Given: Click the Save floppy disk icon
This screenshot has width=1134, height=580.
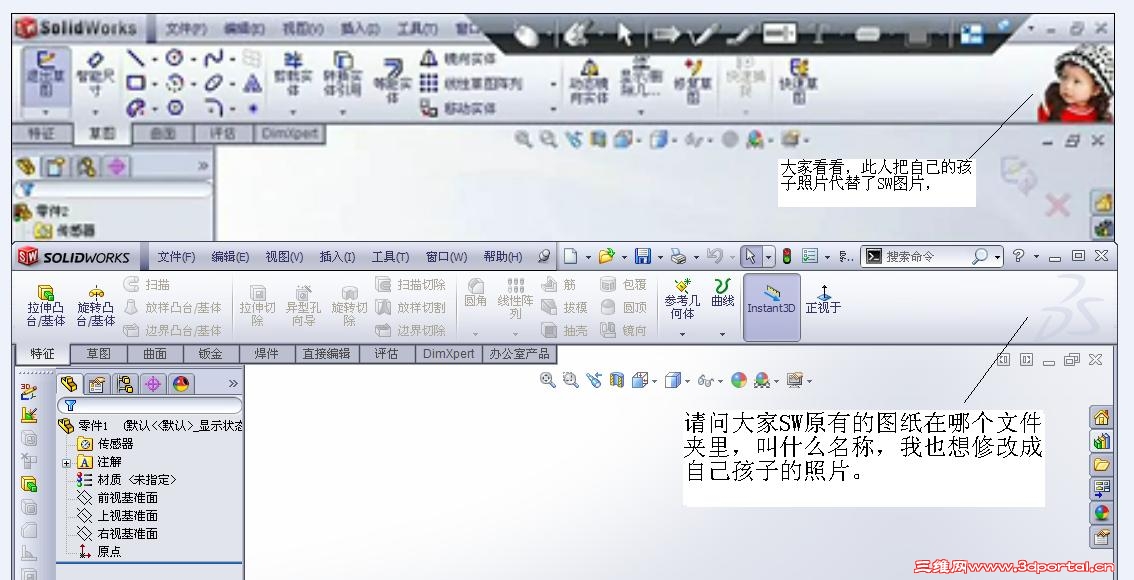Looking at the screenshot, I should tap(642, 256).
